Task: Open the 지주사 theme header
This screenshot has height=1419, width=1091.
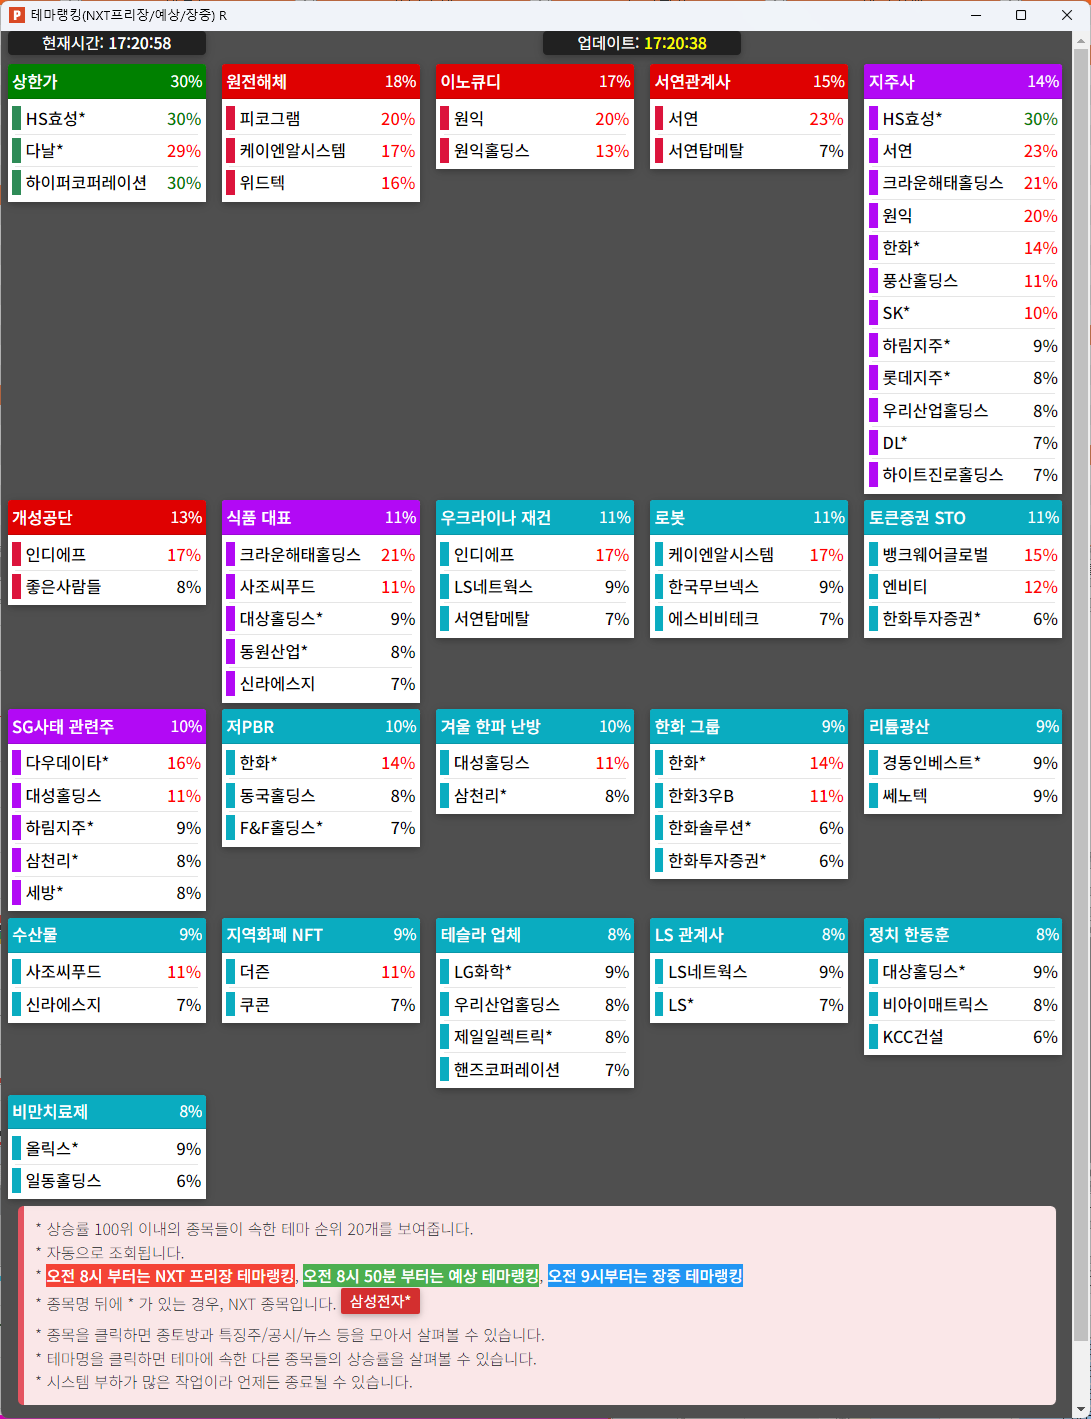Action: (963, 82)
